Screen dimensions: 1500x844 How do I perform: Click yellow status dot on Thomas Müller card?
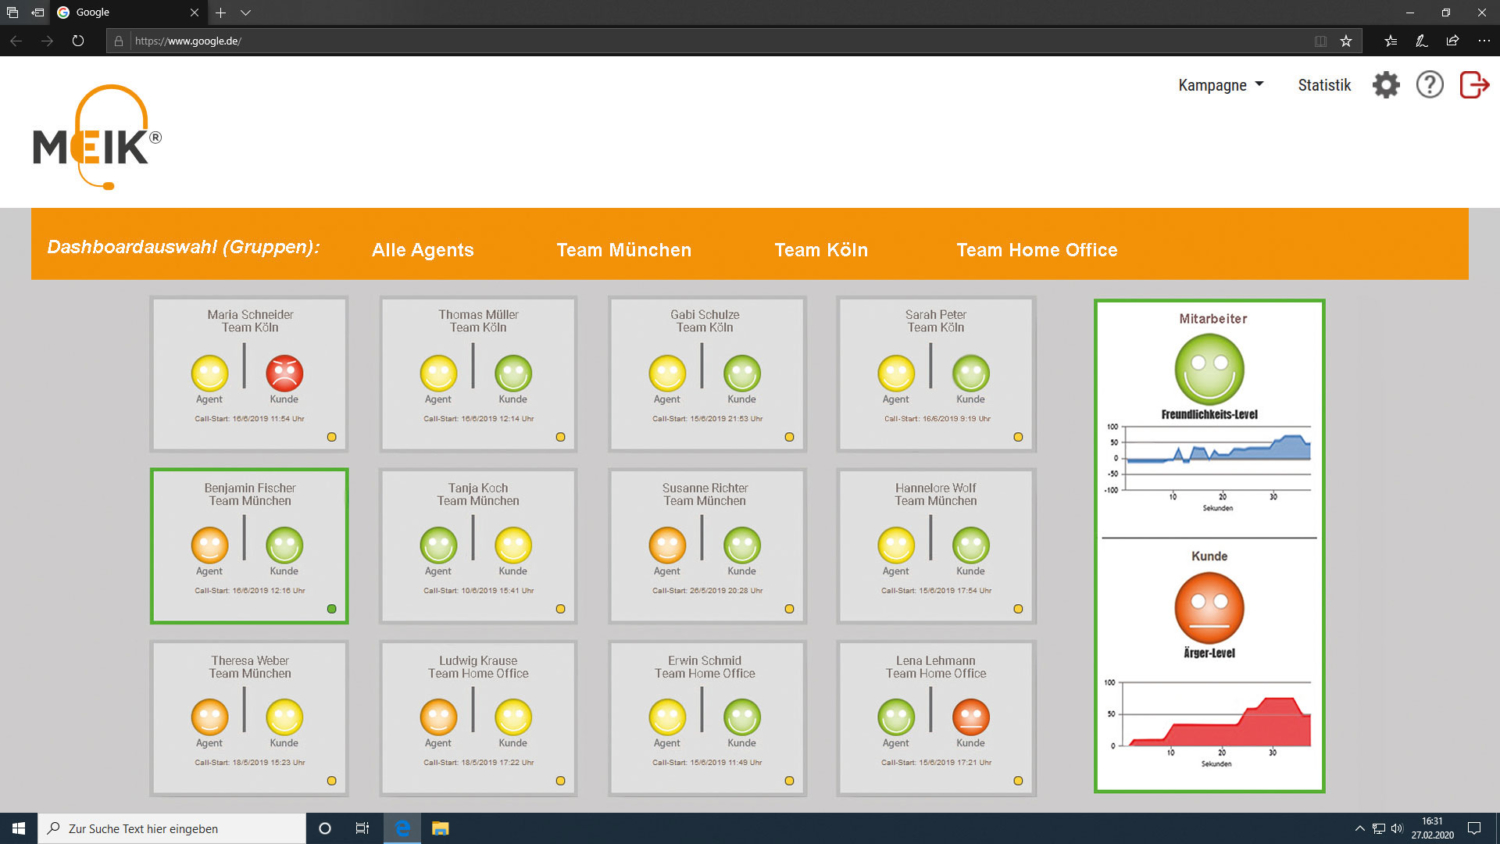pyautogui.click(x=561, y=437)
